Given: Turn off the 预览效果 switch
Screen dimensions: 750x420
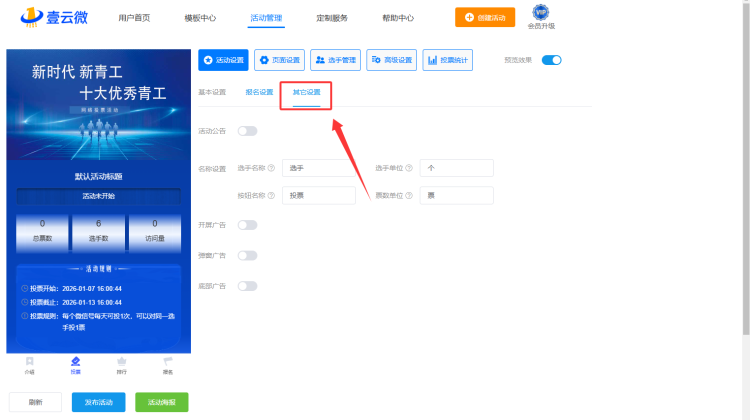Looking at the screenshot, I should click(551, 60).
